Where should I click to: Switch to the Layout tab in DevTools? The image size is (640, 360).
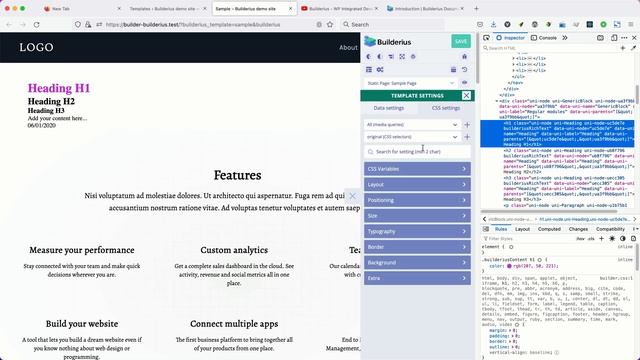point(522,229)
